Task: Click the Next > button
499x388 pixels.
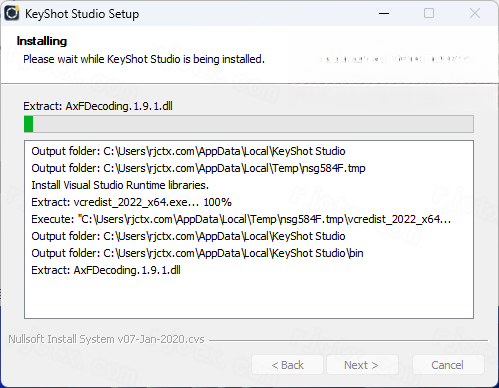Action: coord(362,365)
